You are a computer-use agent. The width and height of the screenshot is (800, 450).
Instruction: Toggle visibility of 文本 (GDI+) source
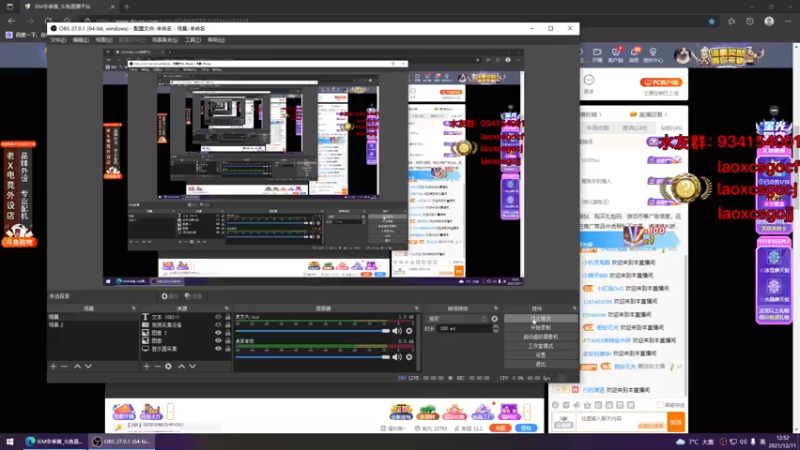(x=218, y=317)
